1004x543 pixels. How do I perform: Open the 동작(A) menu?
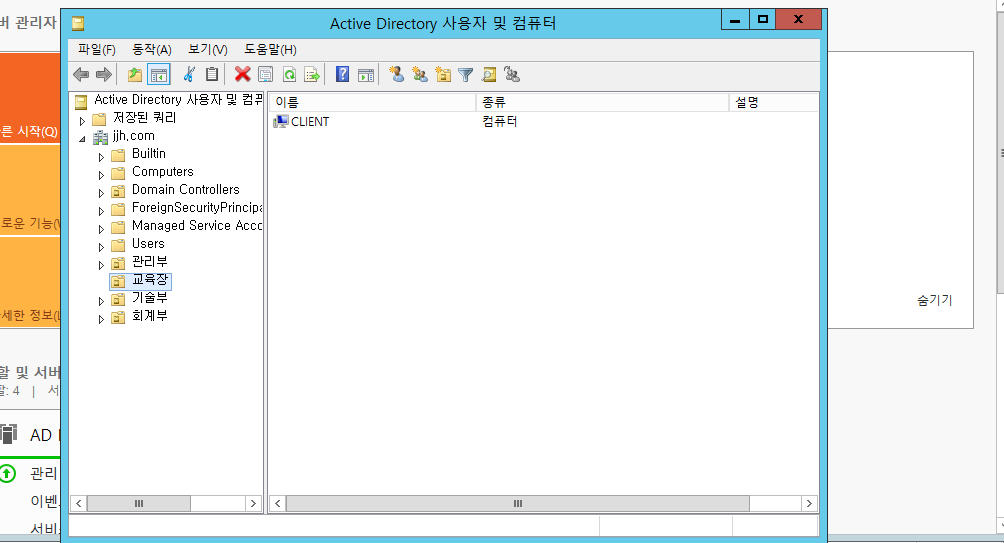click(152, 49)
